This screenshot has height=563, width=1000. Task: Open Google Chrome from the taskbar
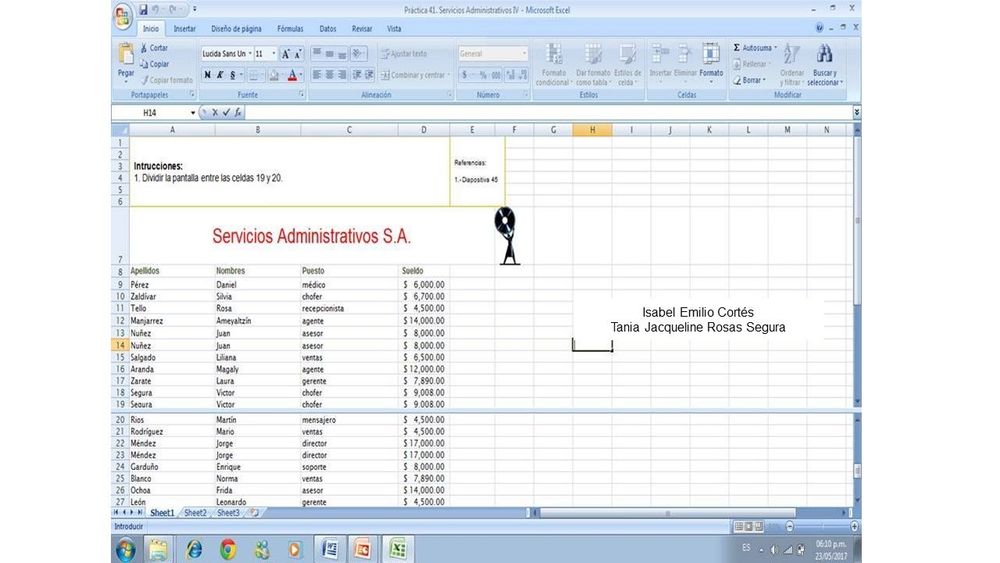[x=228, y=549]
